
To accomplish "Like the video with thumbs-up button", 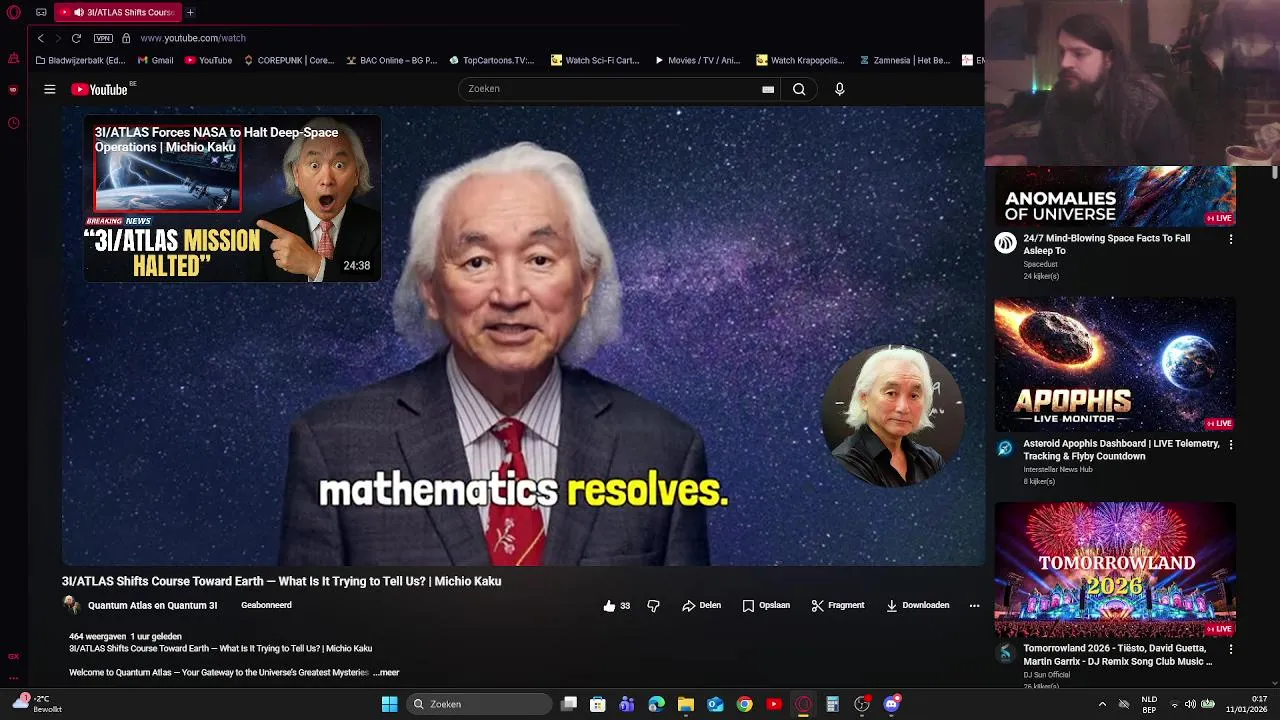I will point(617,605).
